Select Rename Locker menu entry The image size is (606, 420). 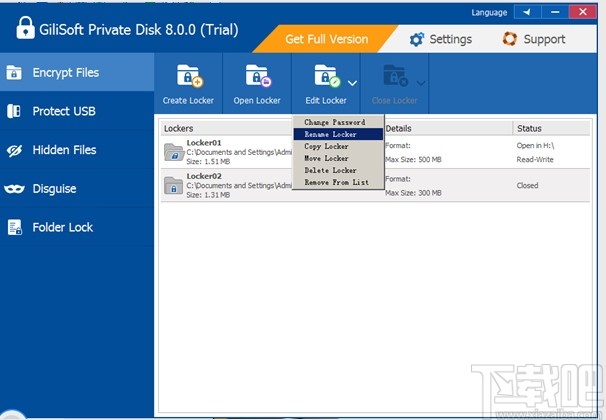(338, 134)
